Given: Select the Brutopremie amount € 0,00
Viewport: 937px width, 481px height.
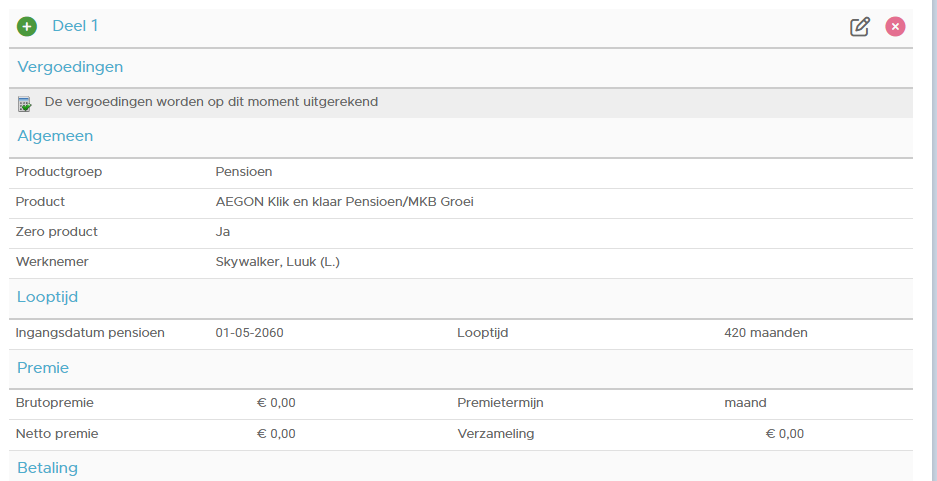Looking at the screenshot, I should [x=276, y=403].
